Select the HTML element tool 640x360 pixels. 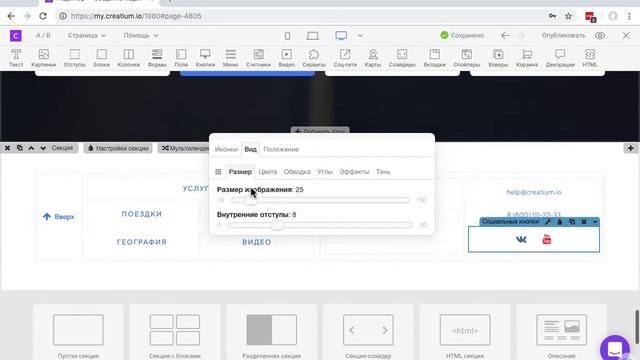590,58
